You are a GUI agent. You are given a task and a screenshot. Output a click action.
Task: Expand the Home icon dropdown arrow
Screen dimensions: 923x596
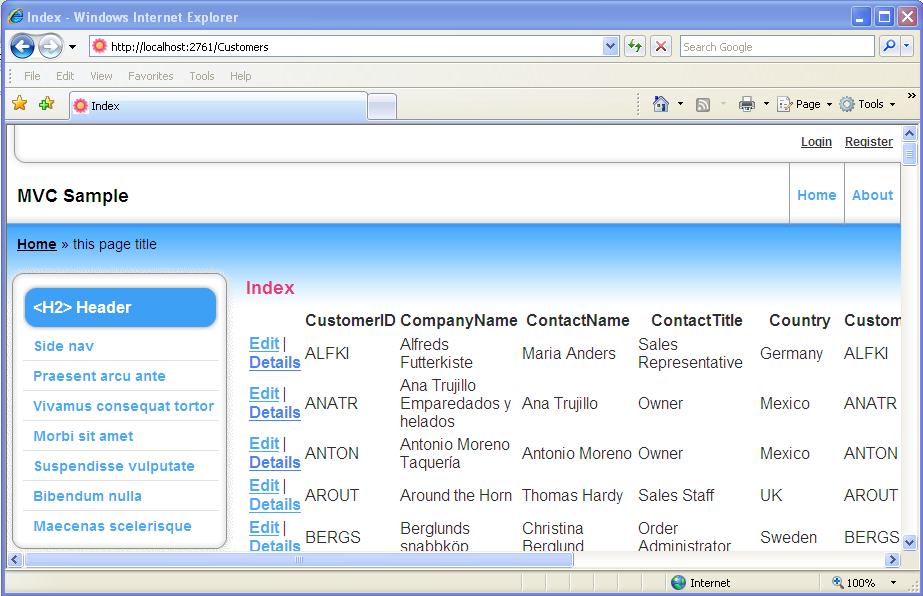[x=680, y=104]
